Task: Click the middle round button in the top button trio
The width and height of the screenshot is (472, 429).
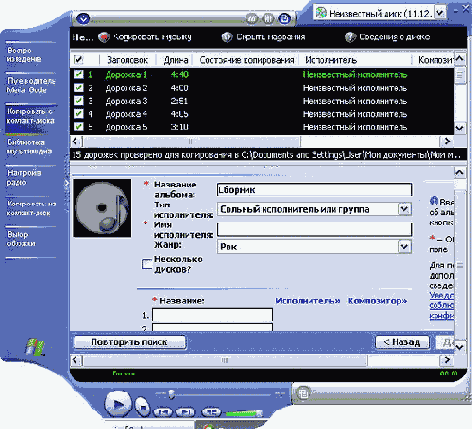Action: (x=268, y=19)
